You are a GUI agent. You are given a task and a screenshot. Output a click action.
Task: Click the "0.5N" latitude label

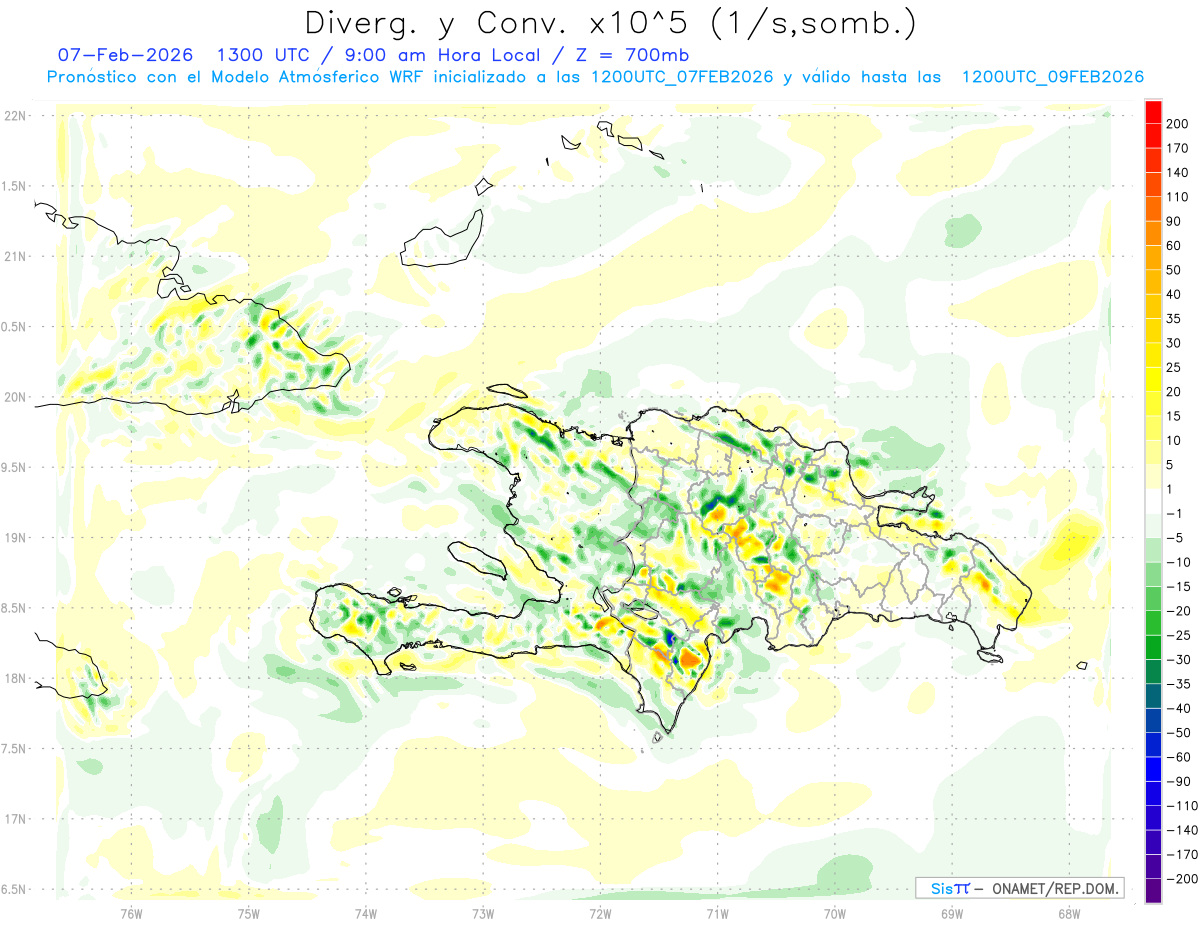click(x=15, y=327)
